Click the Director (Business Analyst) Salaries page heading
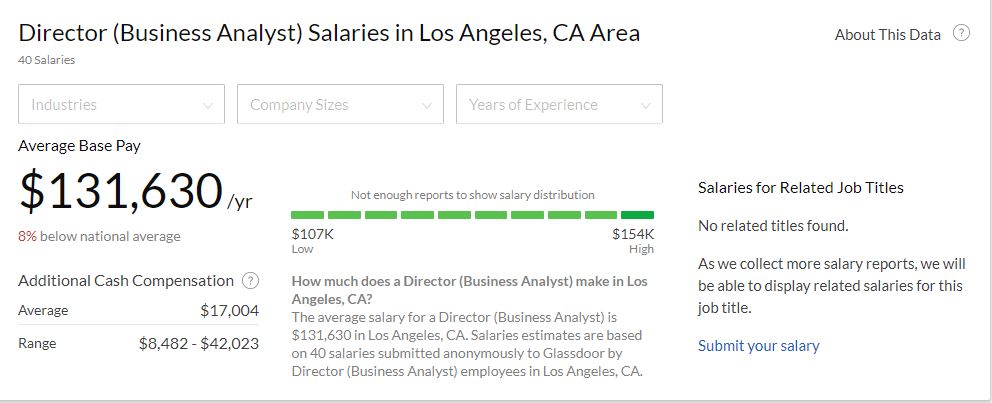Viewport: 992px width, 403px height. (329, 33)
